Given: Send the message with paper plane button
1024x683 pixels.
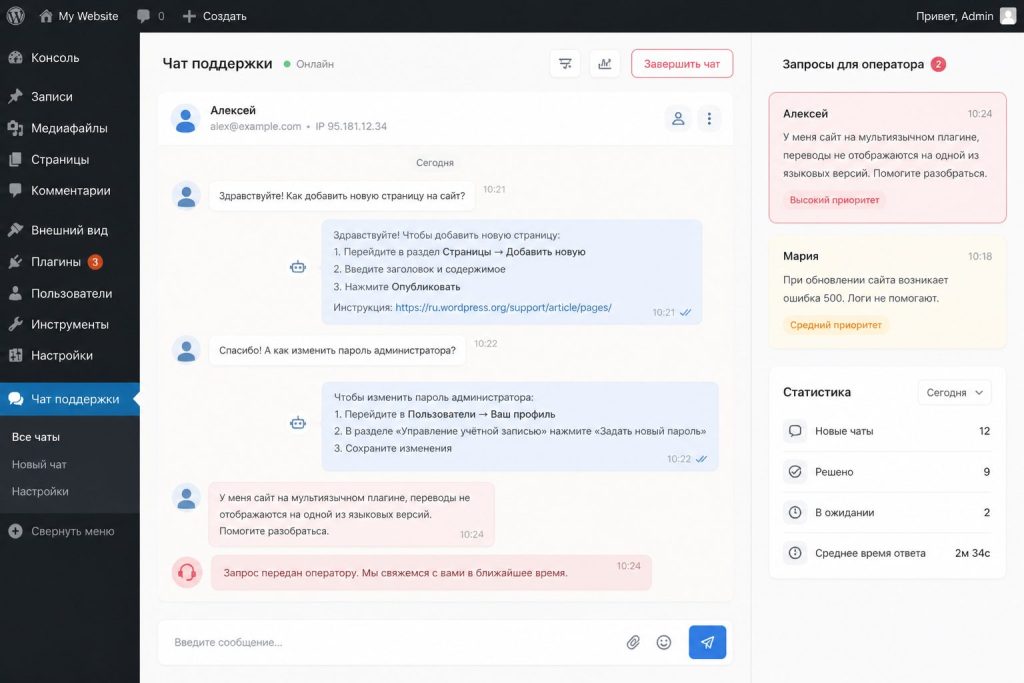Looking at the screenshot, I should click(707, 643).
